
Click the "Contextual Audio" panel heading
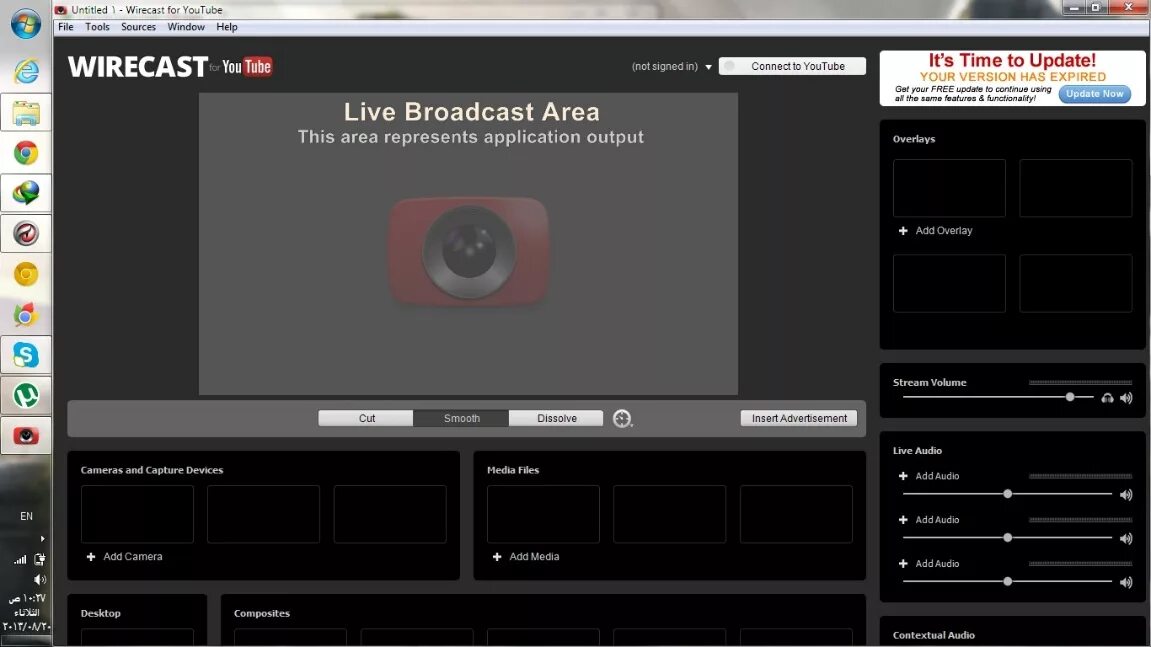(x=934, y=635)
